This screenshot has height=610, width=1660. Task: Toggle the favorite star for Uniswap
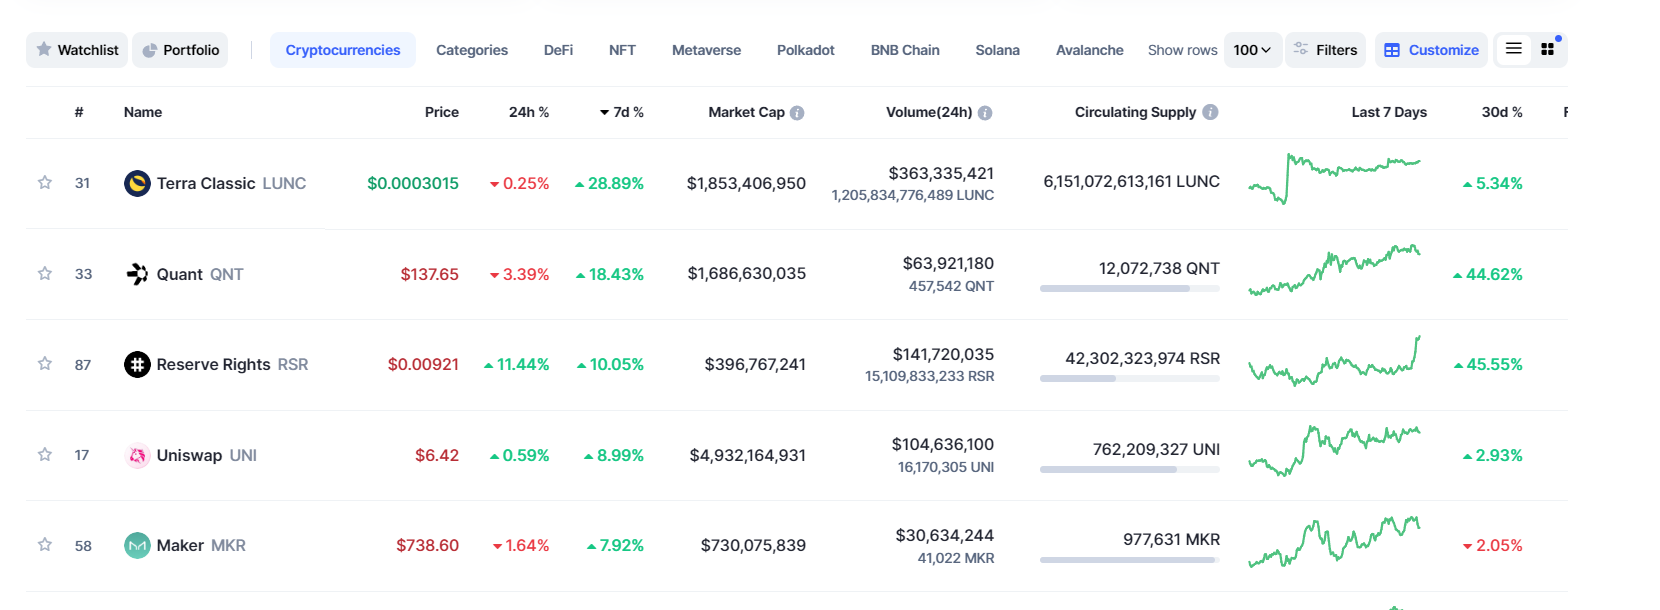pyautogui.click(x=45, y=455)
